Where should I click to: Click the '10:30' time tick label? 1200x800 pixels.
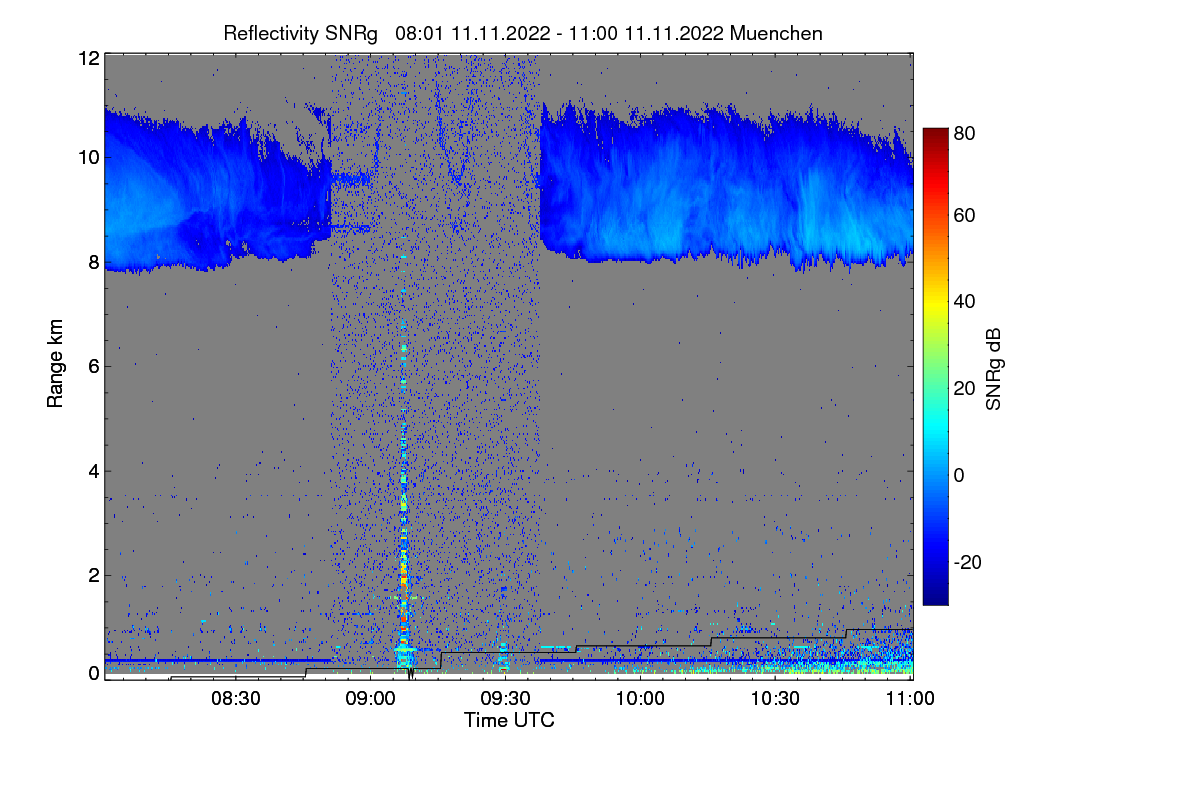pyautogui.click(x=775, y=699)
